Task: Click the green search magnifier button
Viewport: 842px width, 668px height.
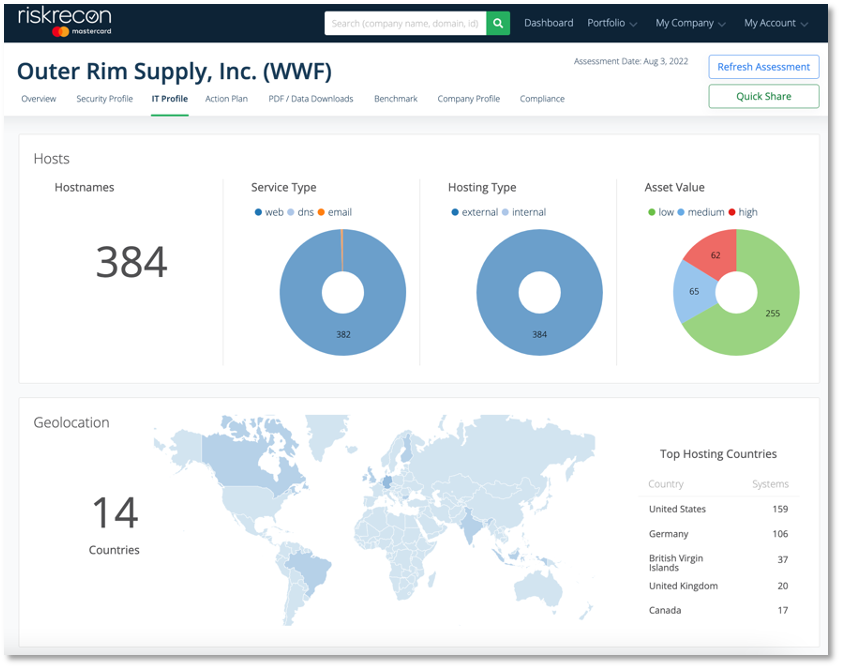Action: click(x=499, y=23)
